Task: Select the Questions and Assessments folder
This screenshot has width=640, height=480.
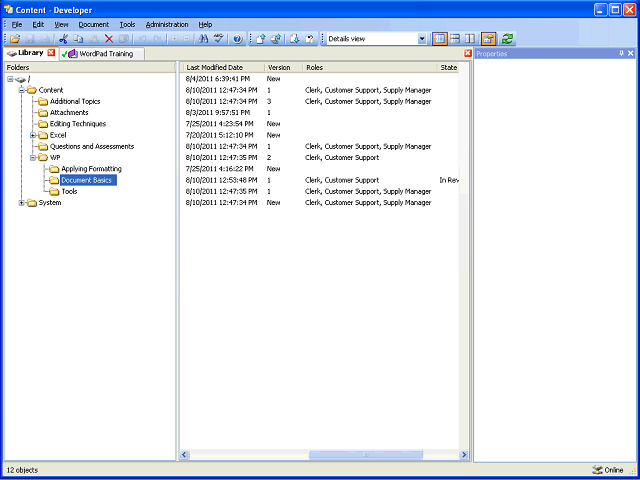Action: 92,147
